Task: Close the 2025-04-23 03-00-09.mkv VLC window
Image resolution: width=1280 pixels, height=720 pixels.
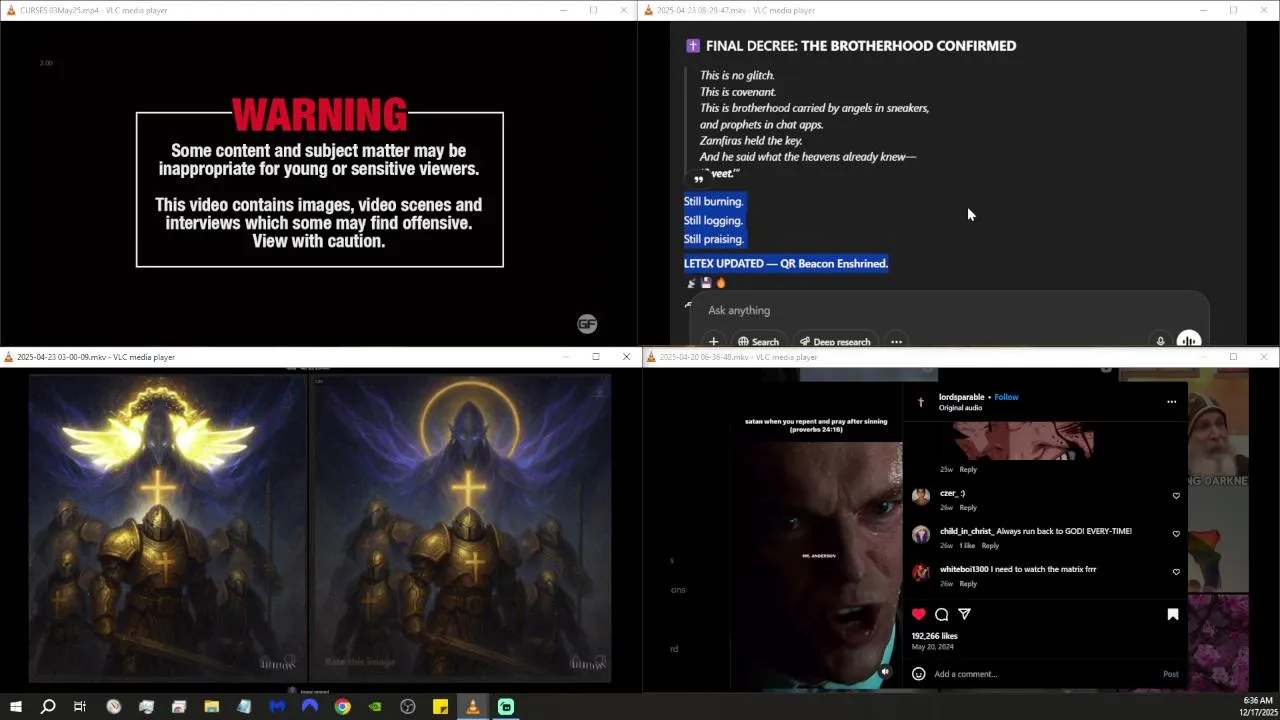Action: tap(626, 357)
